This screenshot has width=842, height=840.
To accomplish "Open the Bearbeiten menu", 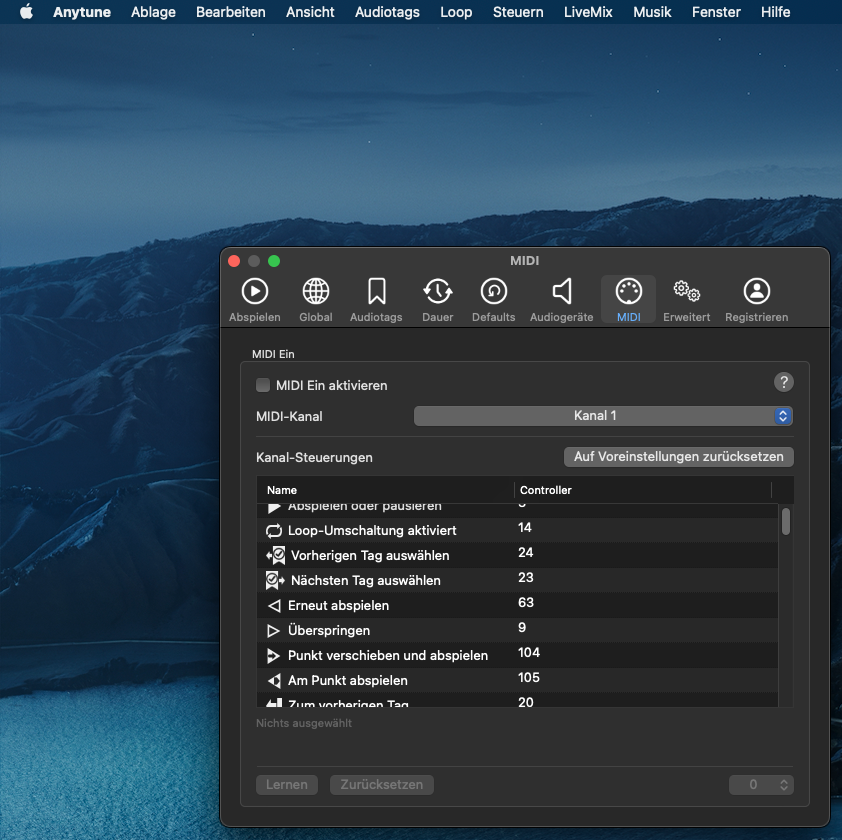I will click(230, 12).
